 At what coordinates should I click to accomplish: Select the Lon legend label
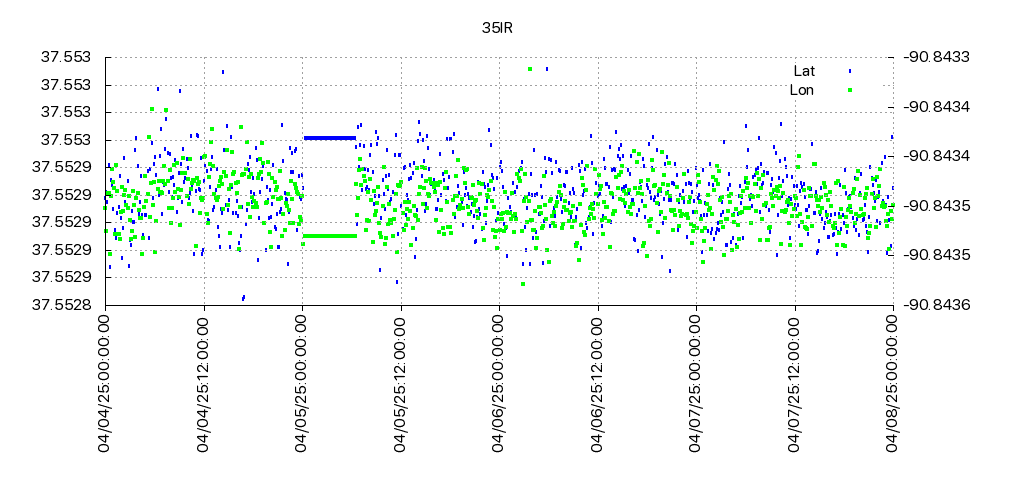click(802, 90)
